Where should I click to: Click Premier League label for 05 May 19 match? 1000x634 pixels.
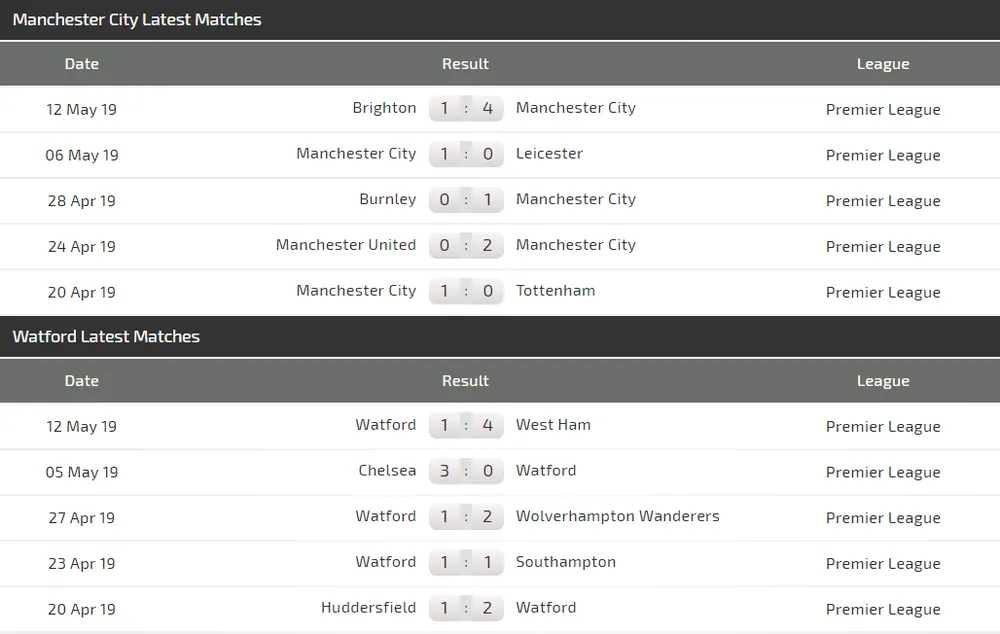(883, 472)
